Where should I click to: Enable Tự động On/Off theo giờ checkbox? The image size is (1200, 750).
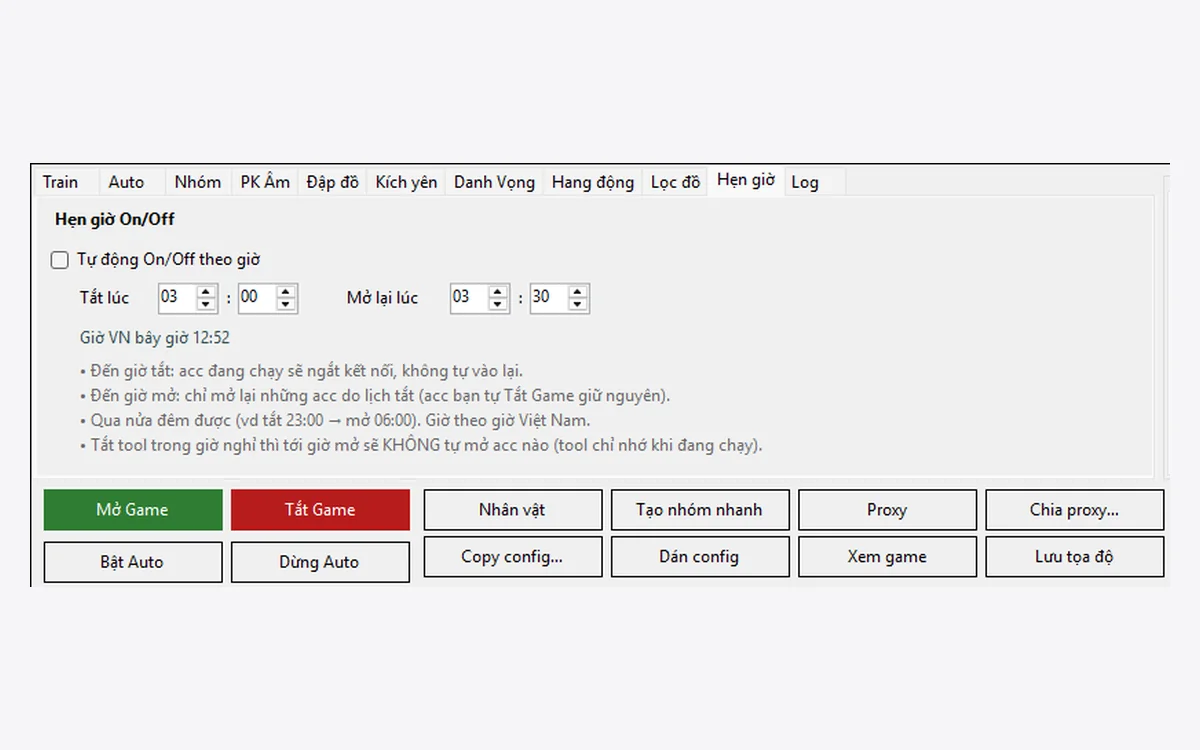click(60, 260)
